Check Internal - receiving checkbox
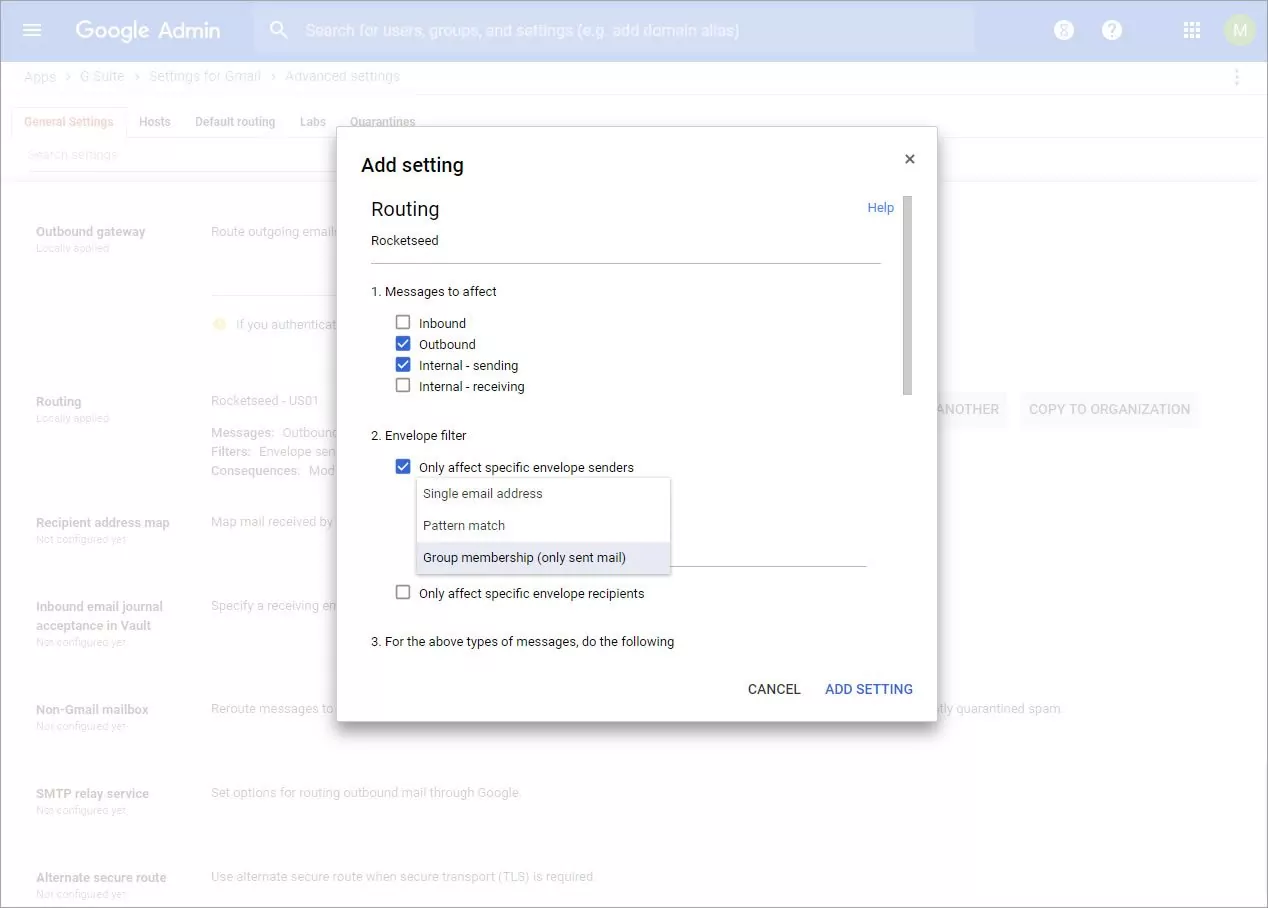The height and width of the screenshot is (908, 1268). pyautogui.click(x=403, y=385)
